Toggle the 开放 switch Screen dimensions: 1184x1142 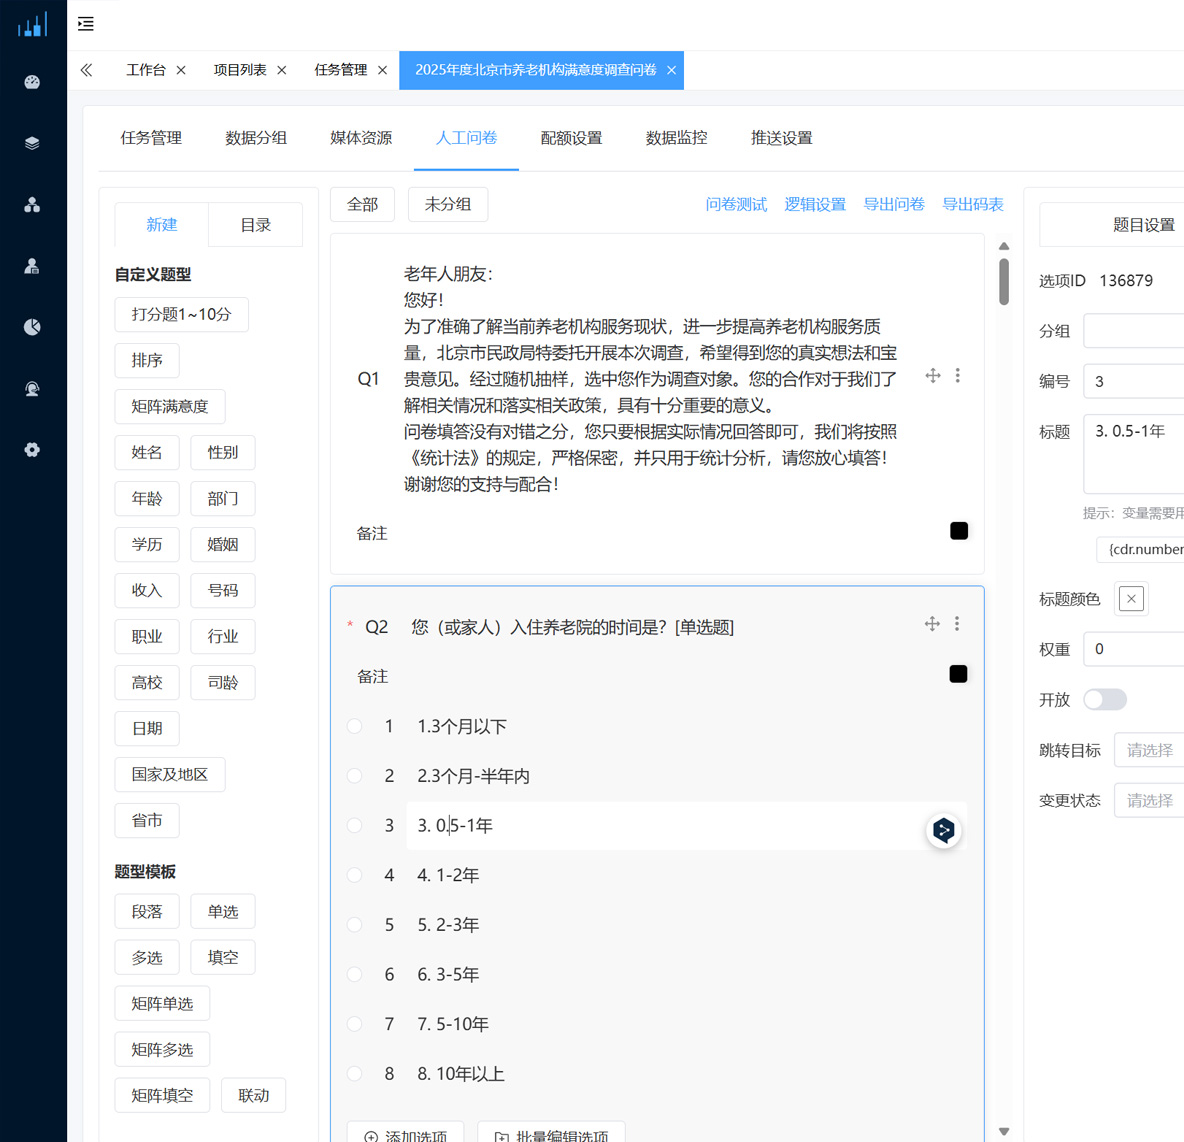point(1104,699)
